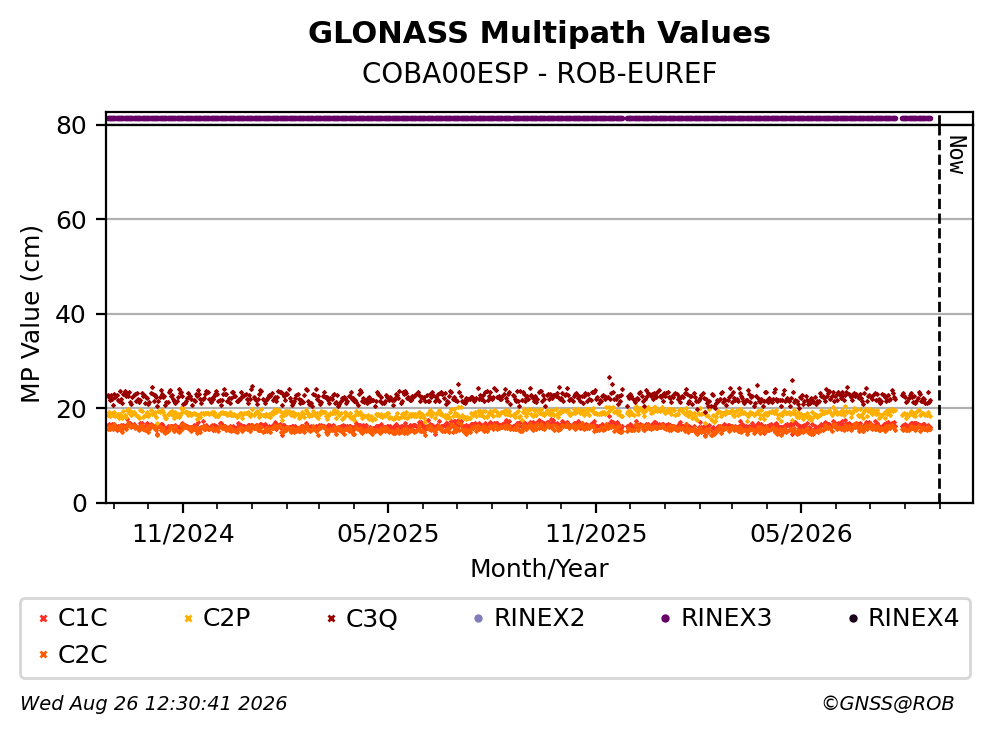Click the MP Value (cm) axis label

[30, 314]
